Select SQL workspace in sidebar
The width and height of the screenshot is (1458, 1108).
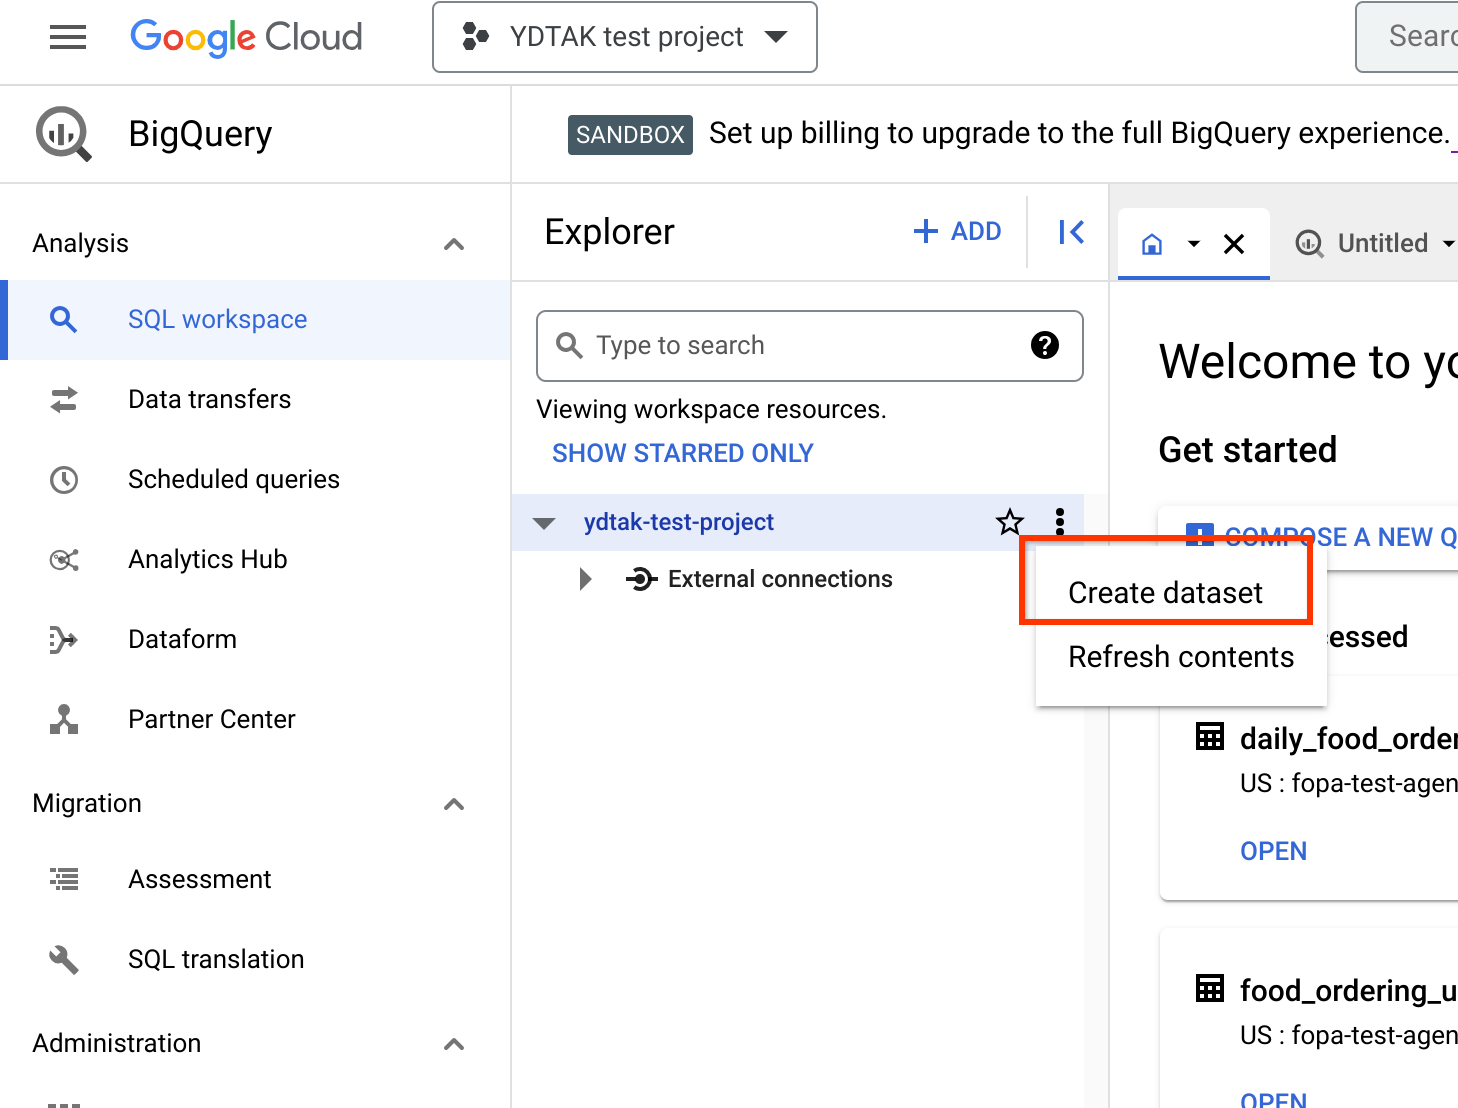tap(255, 320)
